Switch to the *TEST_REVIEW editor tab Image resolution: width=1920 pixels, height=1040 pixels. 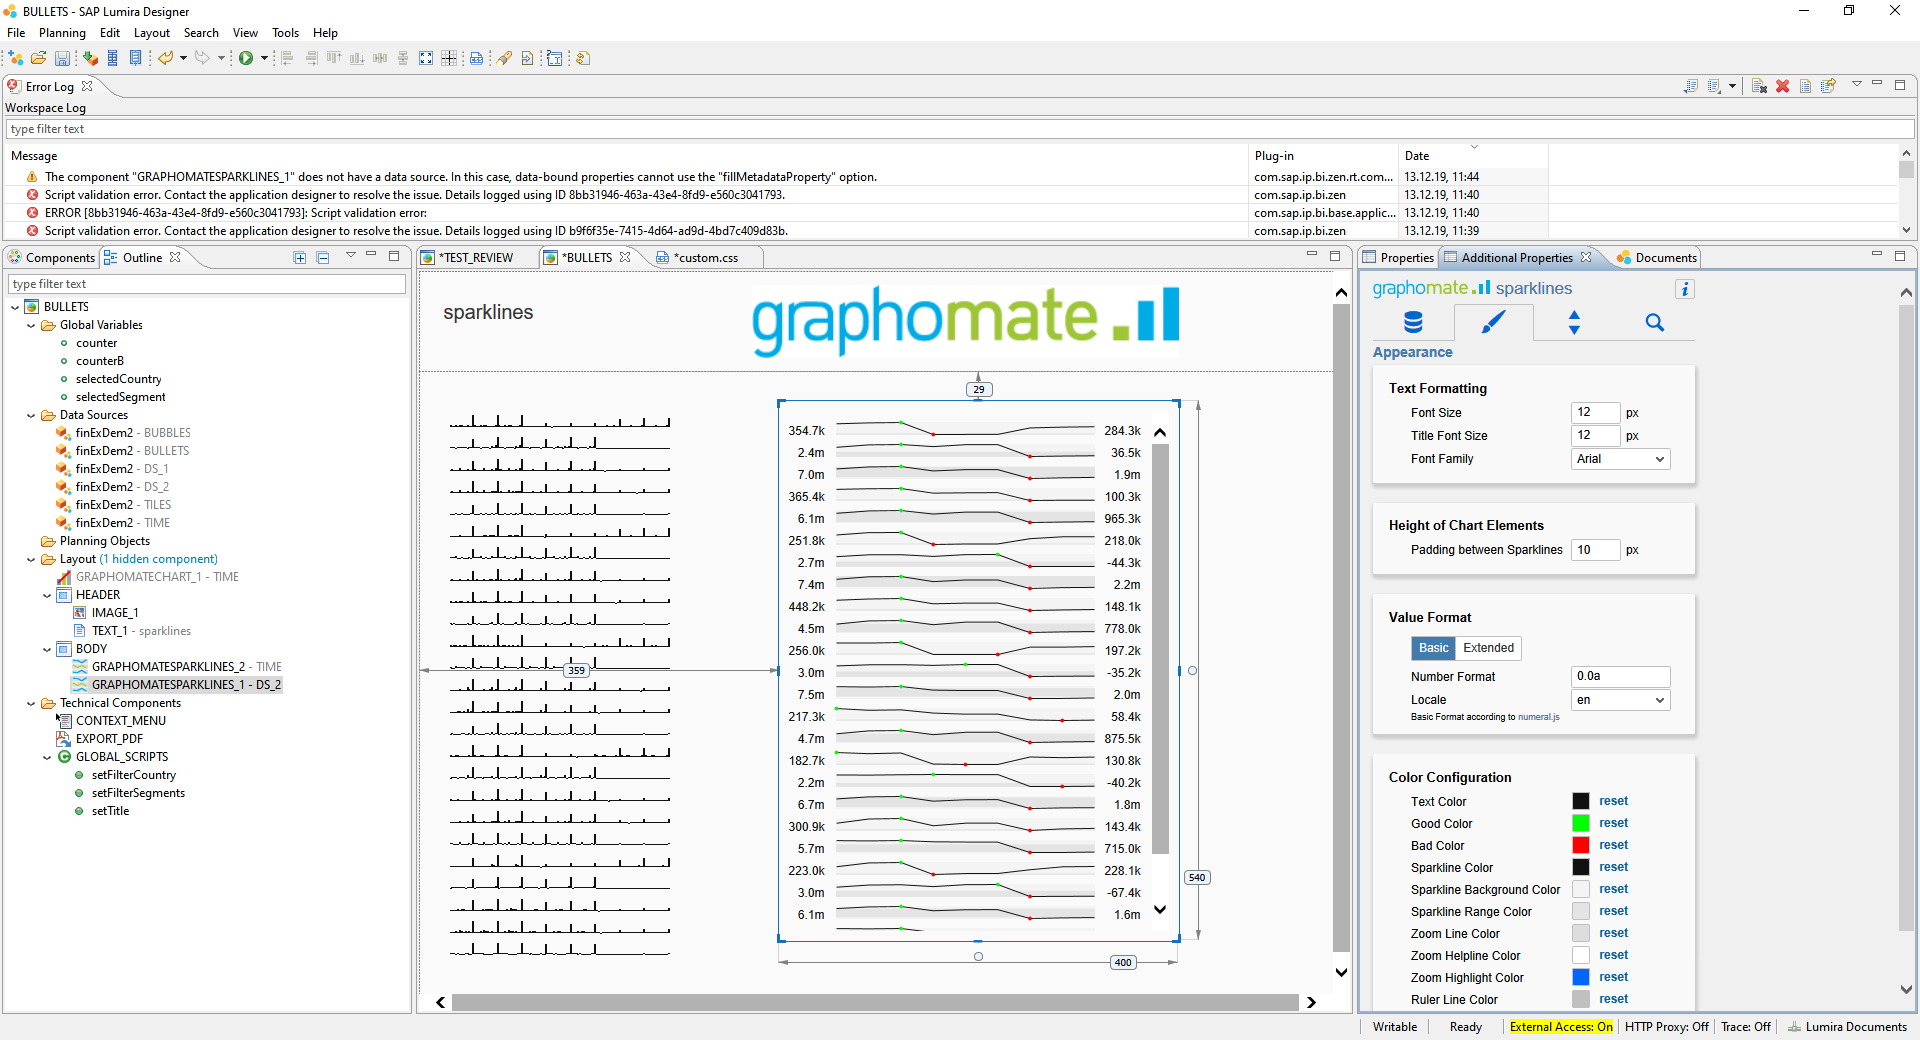point(476,257)
